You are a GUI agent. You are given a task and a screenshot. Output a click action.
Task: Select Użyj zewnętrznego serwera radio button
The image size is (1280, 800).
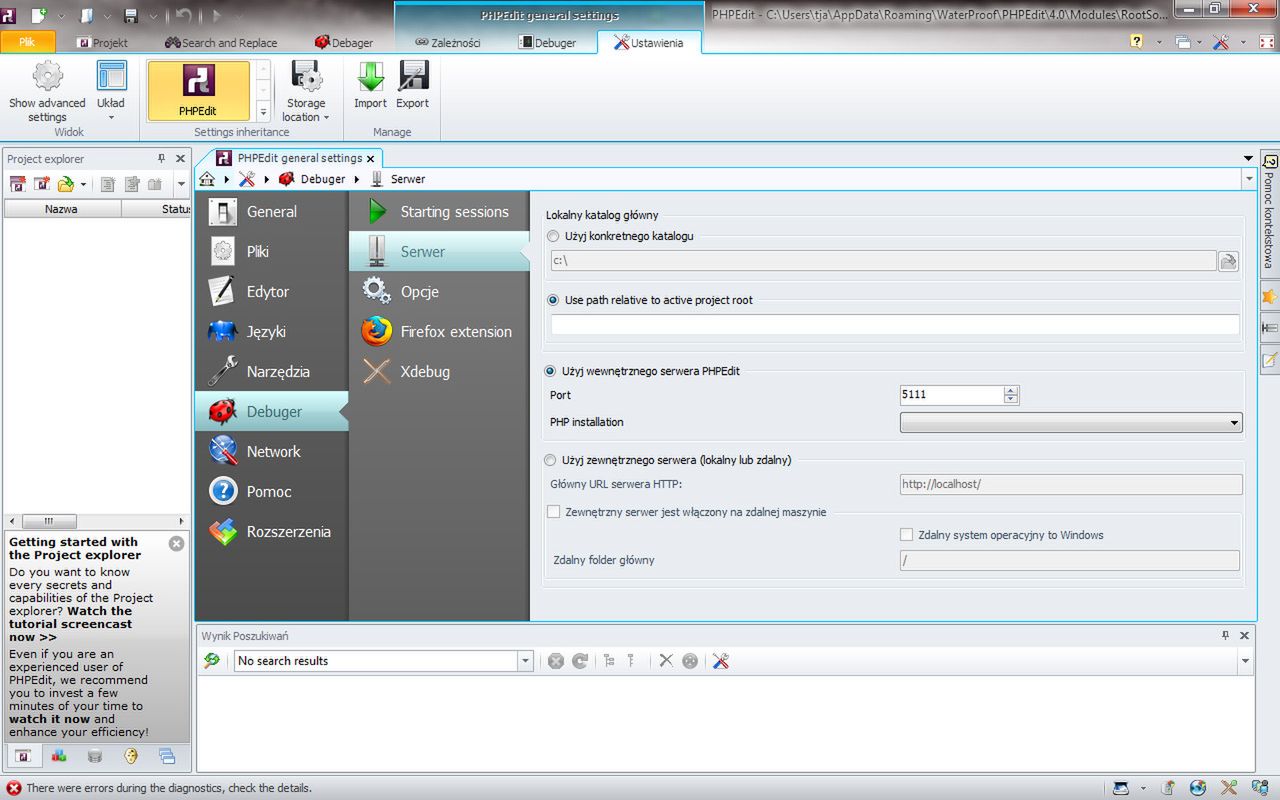click(x=550, y=460)
